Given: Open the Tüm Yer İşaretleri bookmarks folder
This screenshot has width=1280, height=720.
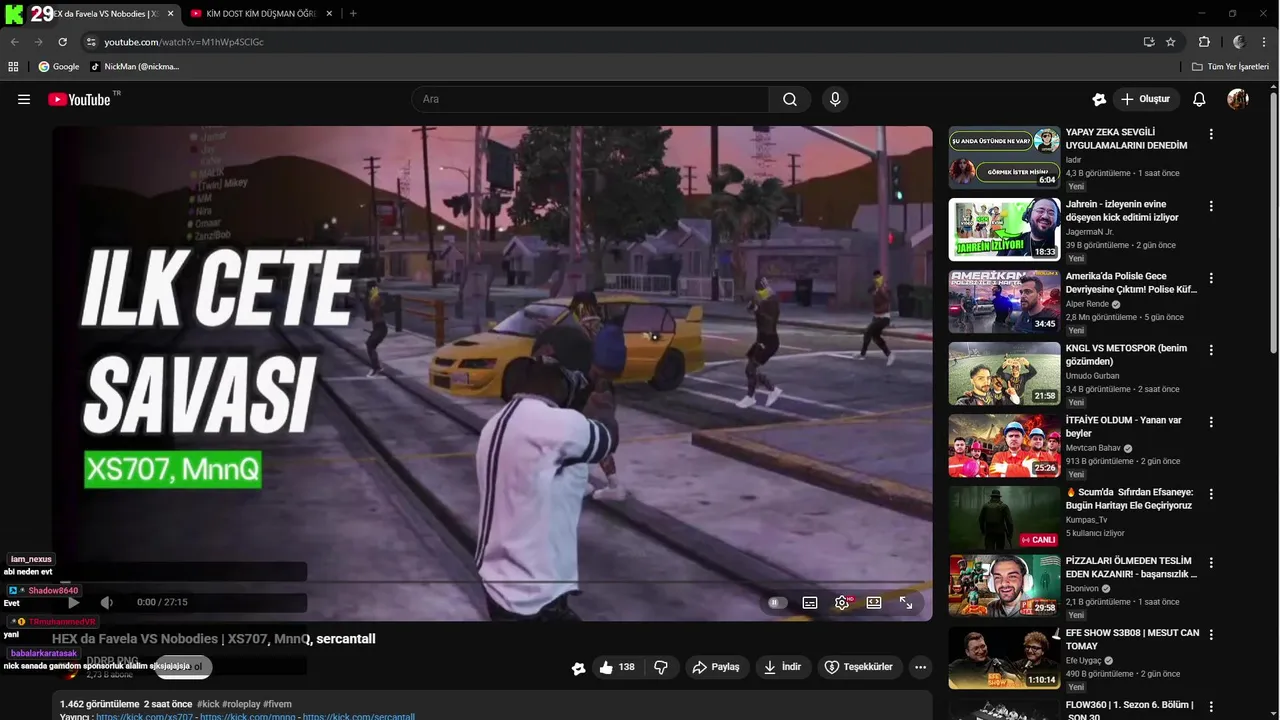Looking at the screenshot, I should (1230, 67).
